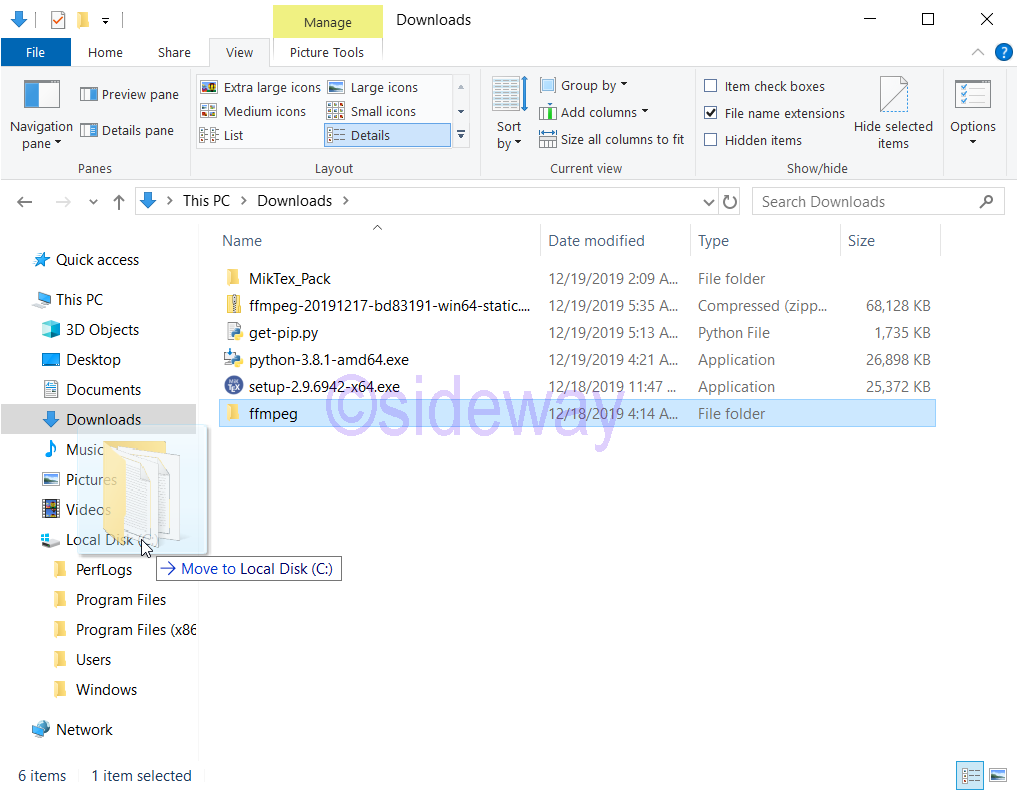Switch to the Share tab
This screenshot has width=1018, height=791.
coord(174,52)
